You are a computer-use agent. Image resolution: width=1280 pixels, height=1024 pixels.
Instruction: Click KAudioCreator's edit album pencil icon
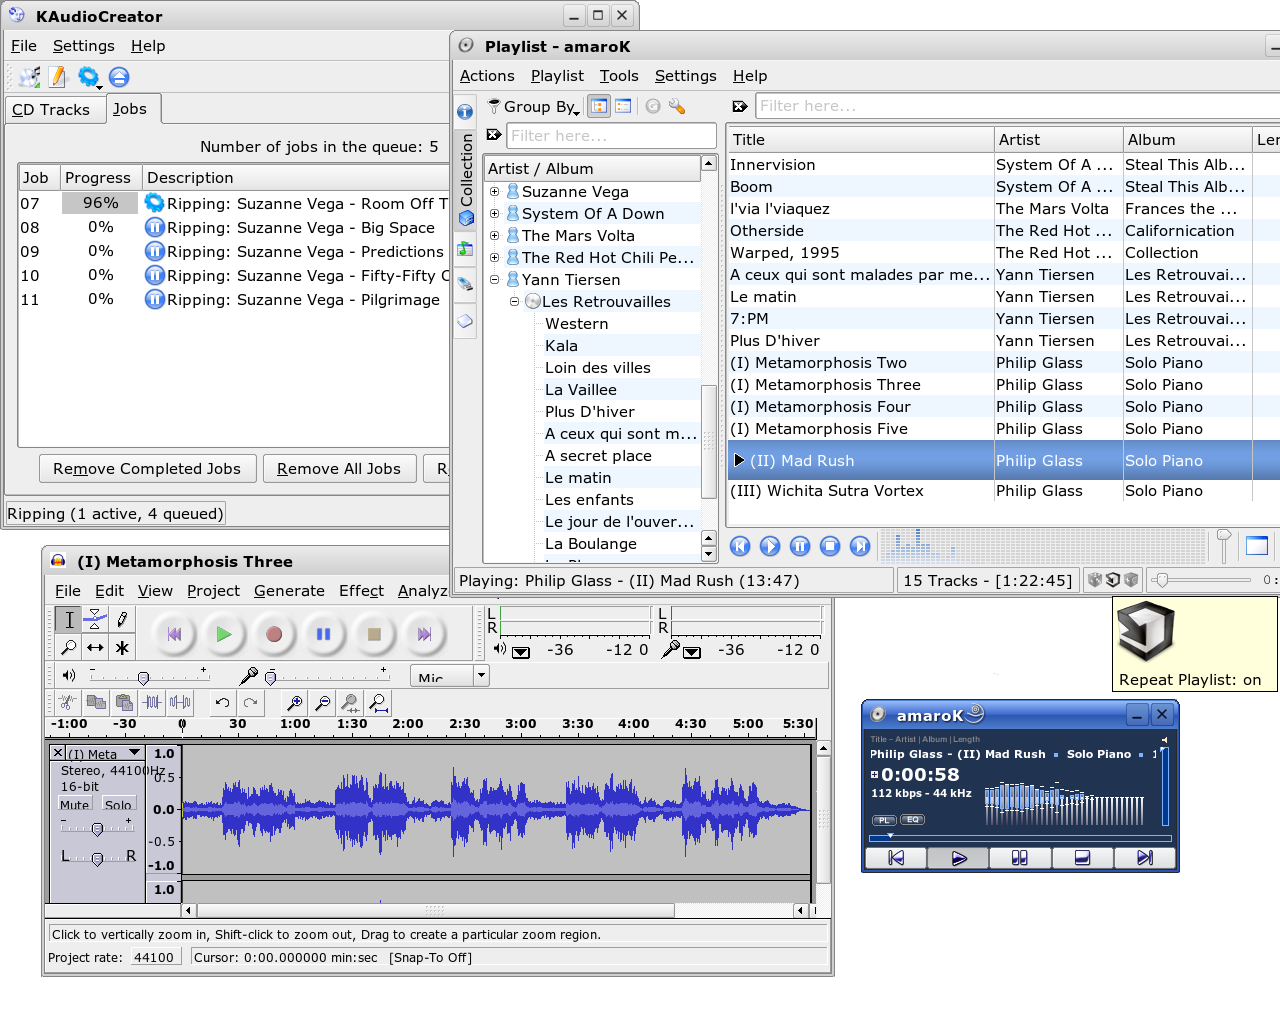(57, 77)
